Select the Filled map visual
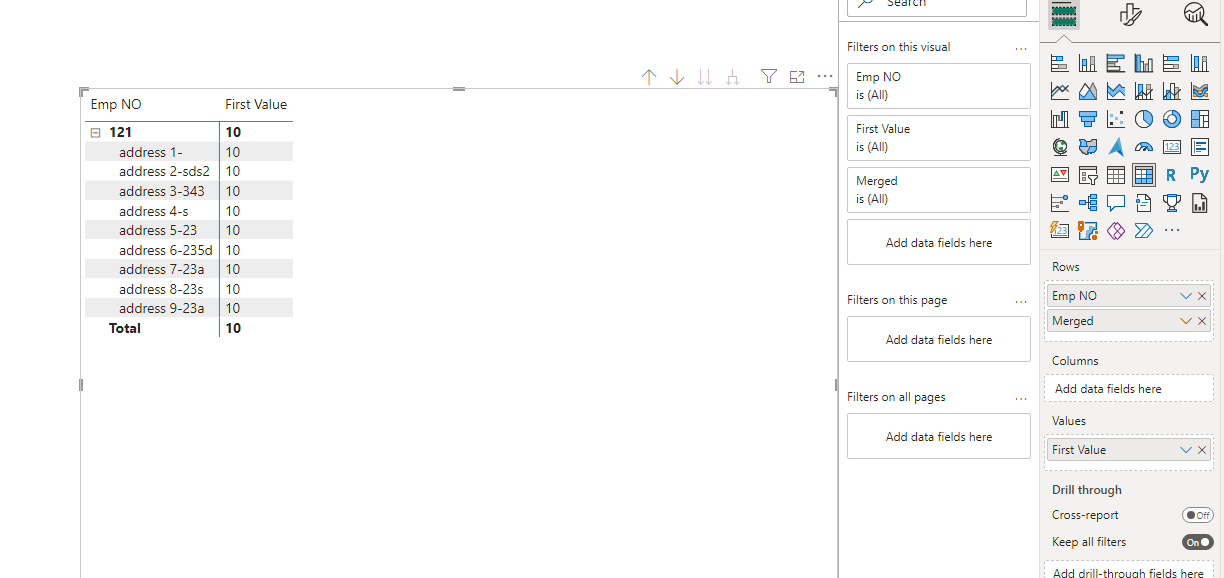Viewport: 1224px width, 578px height. pyautogui.click(x=1088, y=147)
